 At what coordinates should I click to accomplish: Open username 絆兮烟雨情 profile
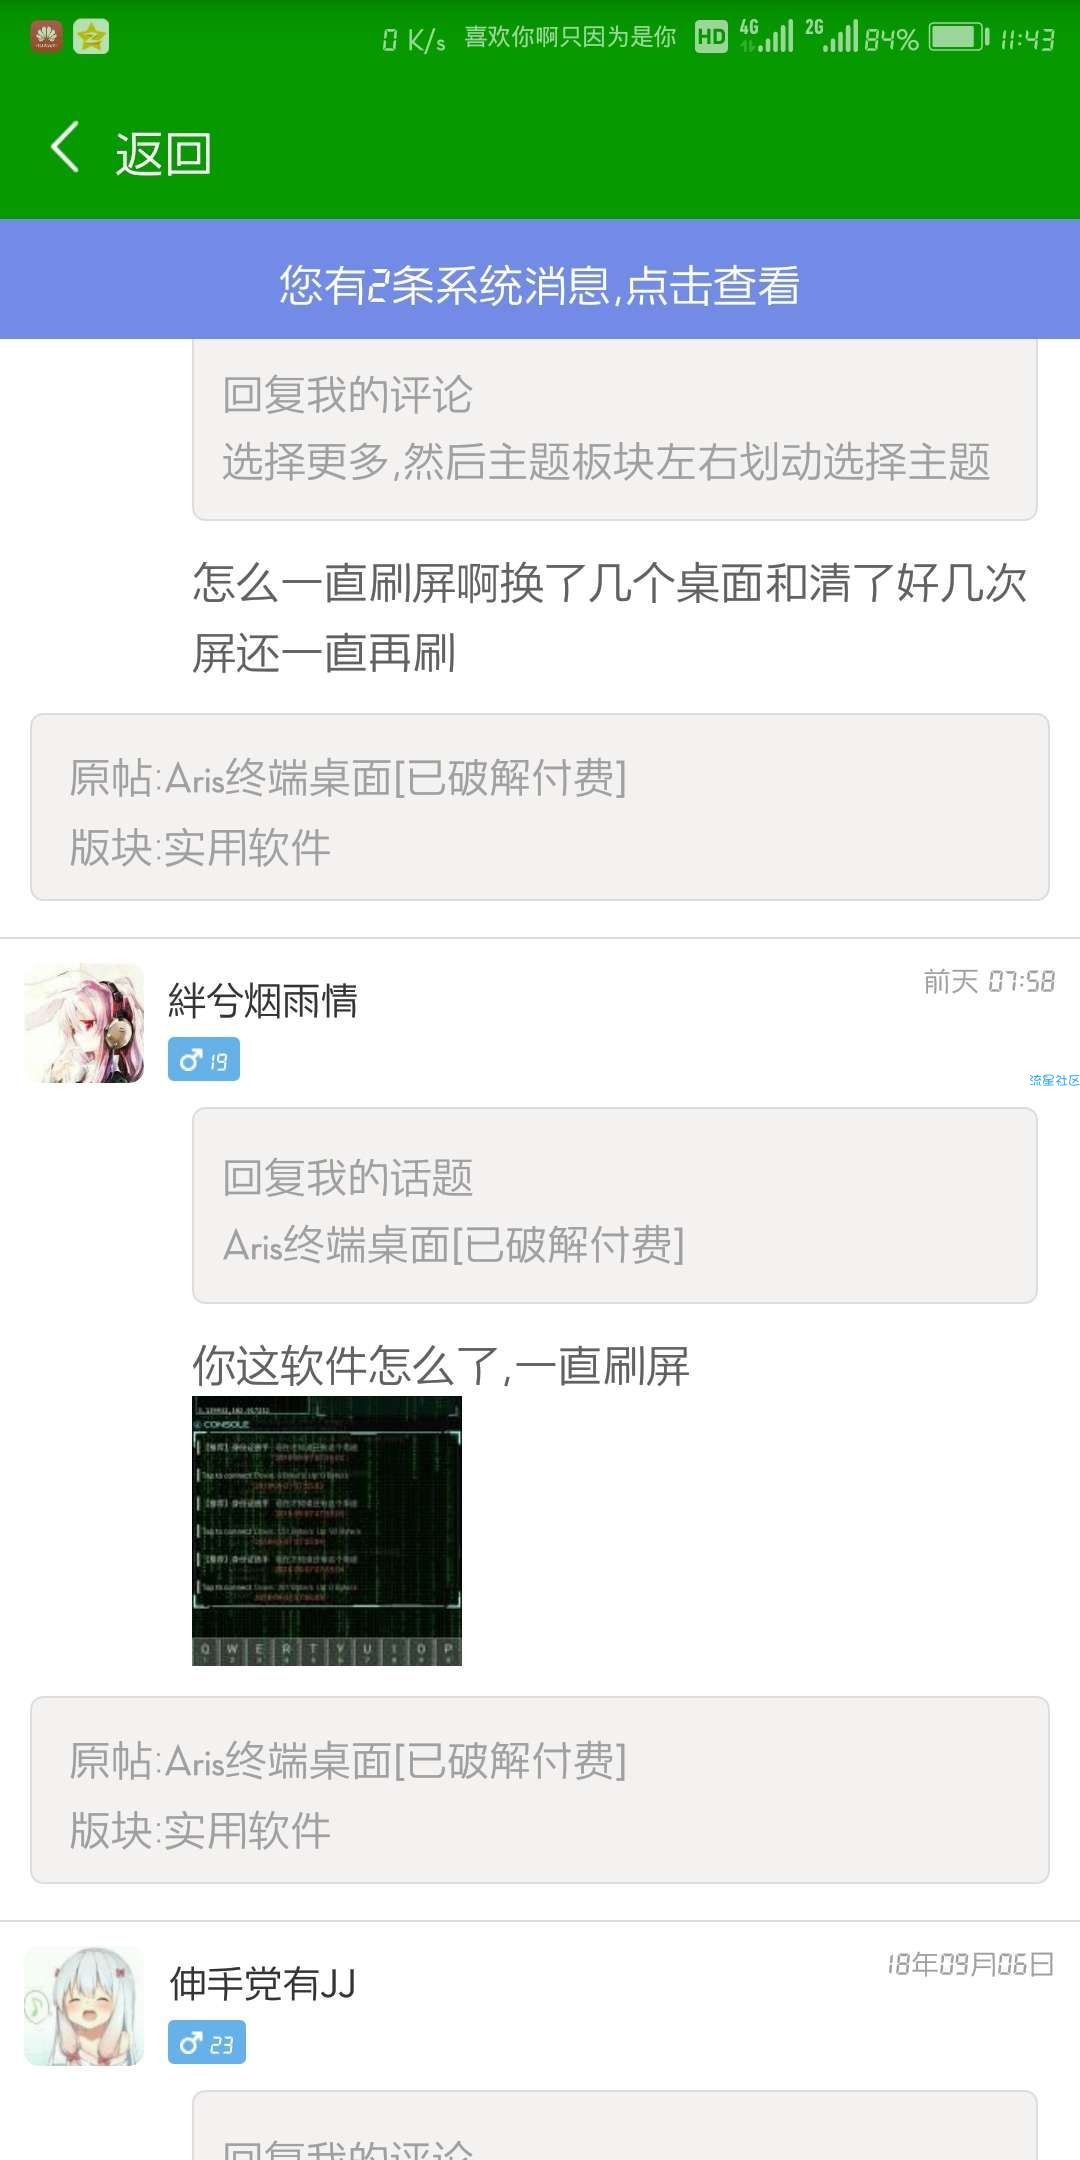click(263, 1000)
